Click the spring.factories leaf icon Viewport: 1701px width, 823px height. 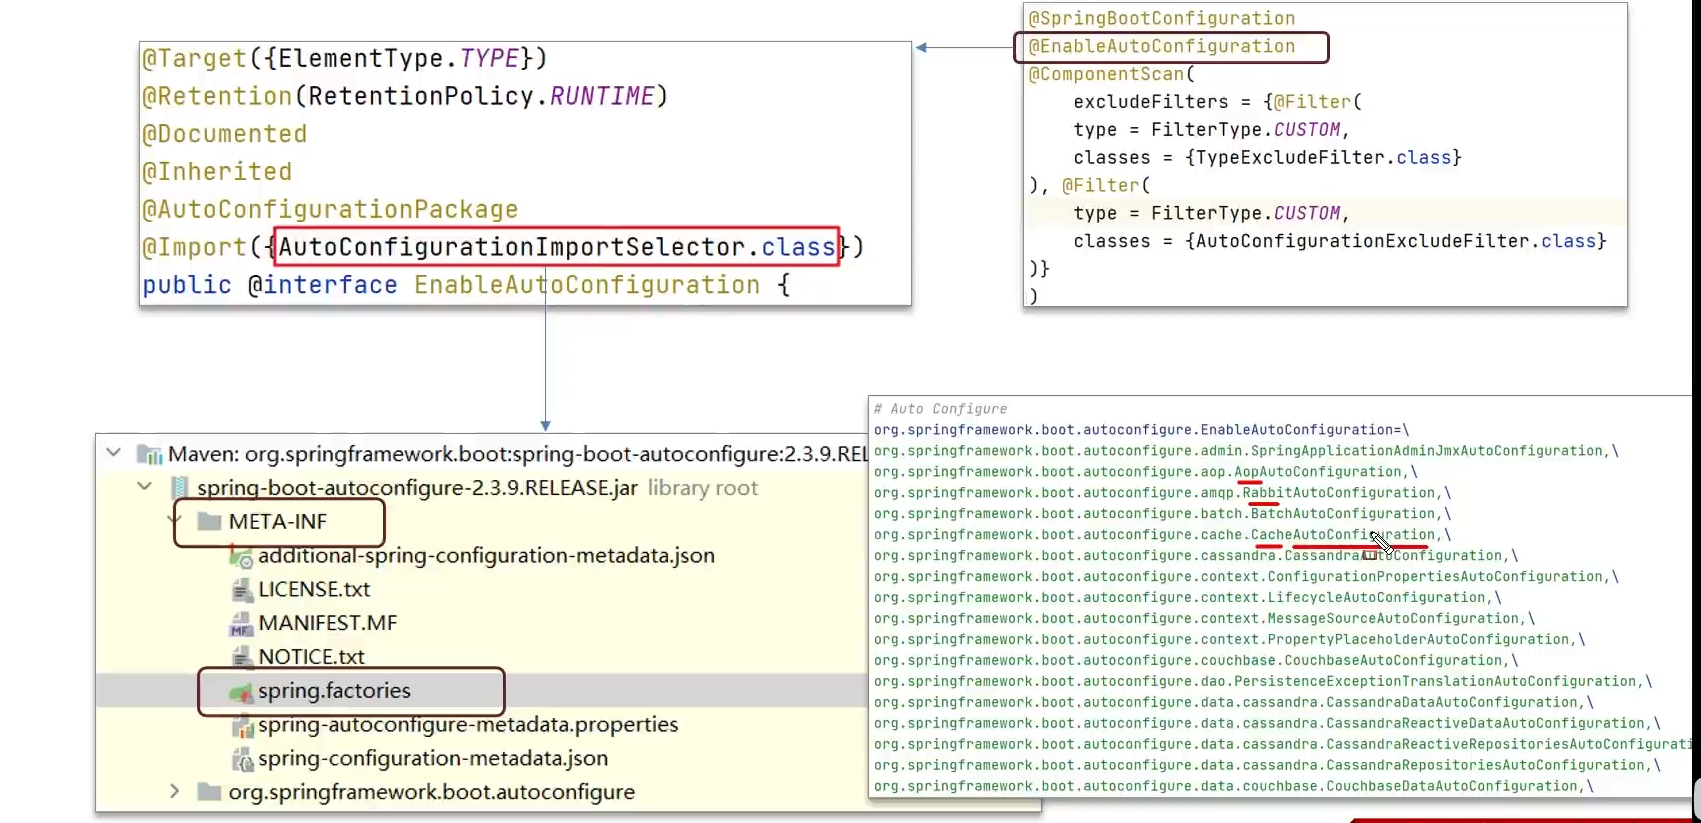tap(241, 692)
